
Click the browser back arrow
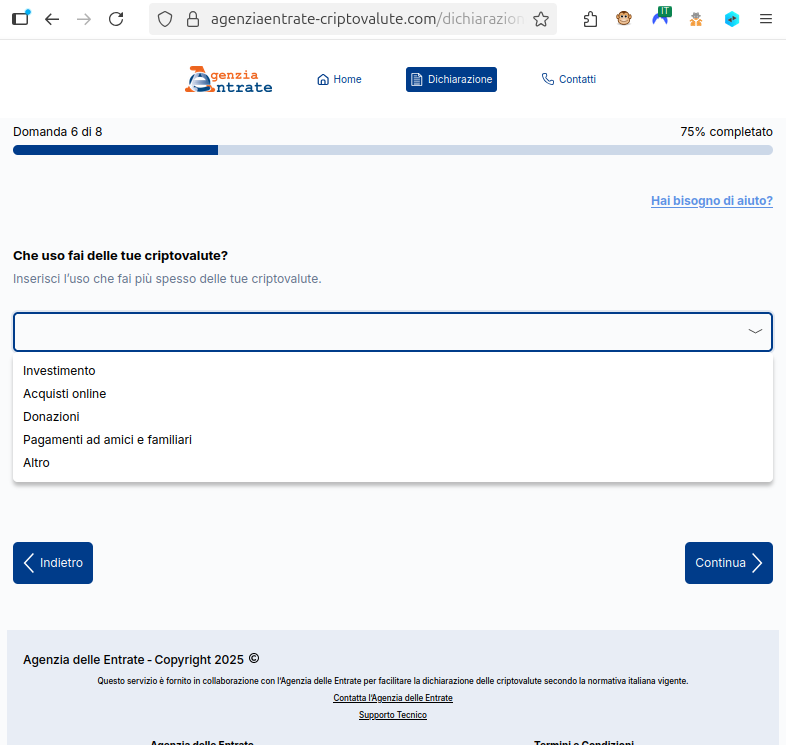tap(52, 19)
